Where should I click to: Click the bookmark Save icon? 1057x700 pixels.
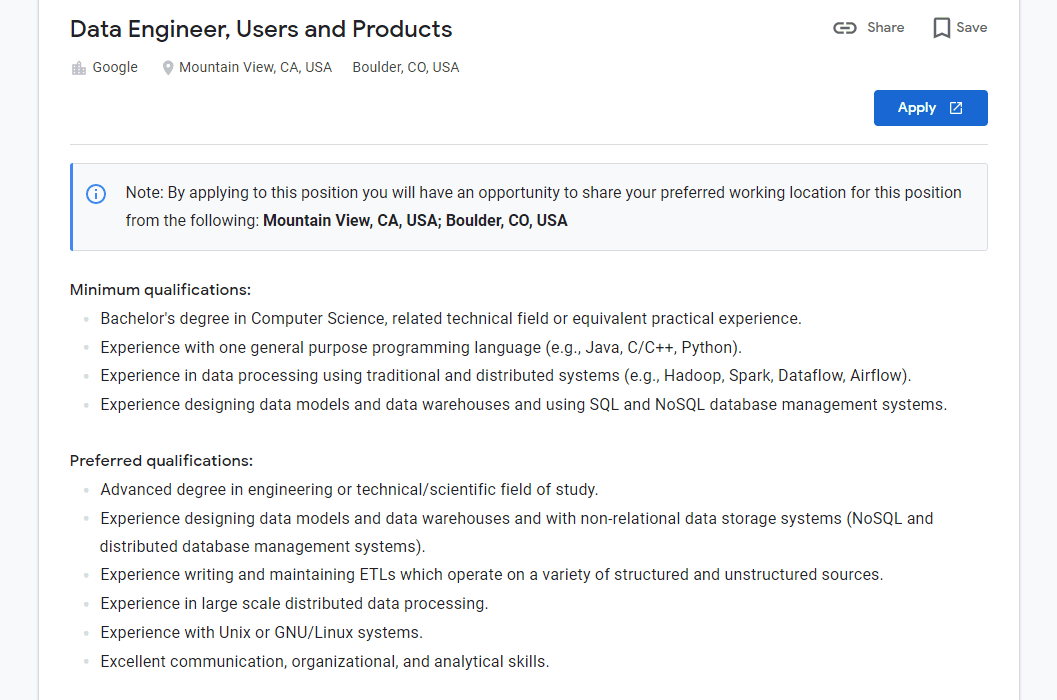(939, 28)
